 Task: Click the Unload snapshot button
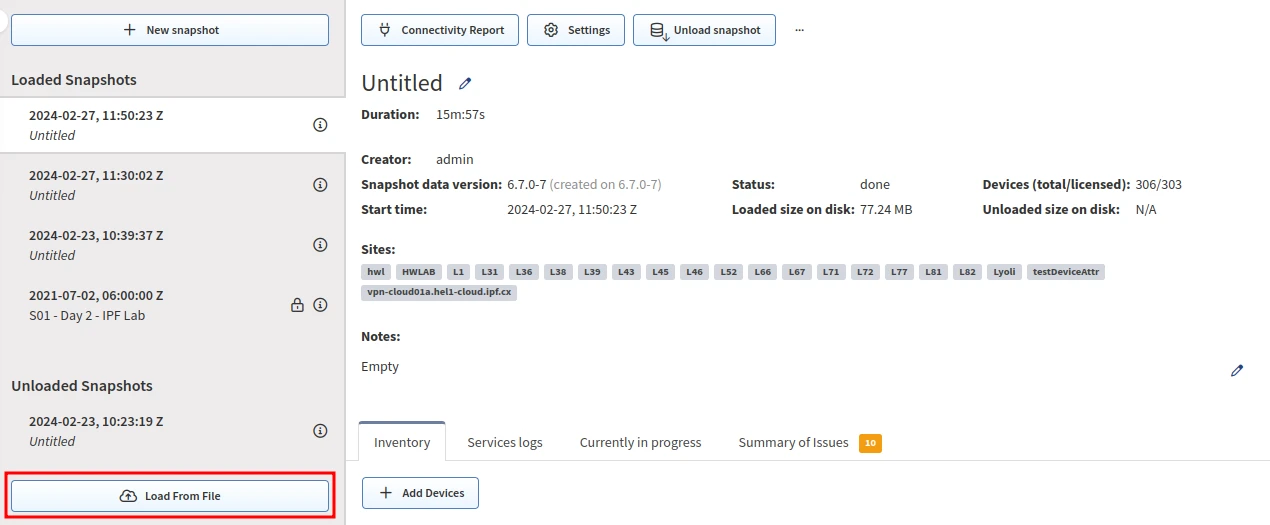704,30
